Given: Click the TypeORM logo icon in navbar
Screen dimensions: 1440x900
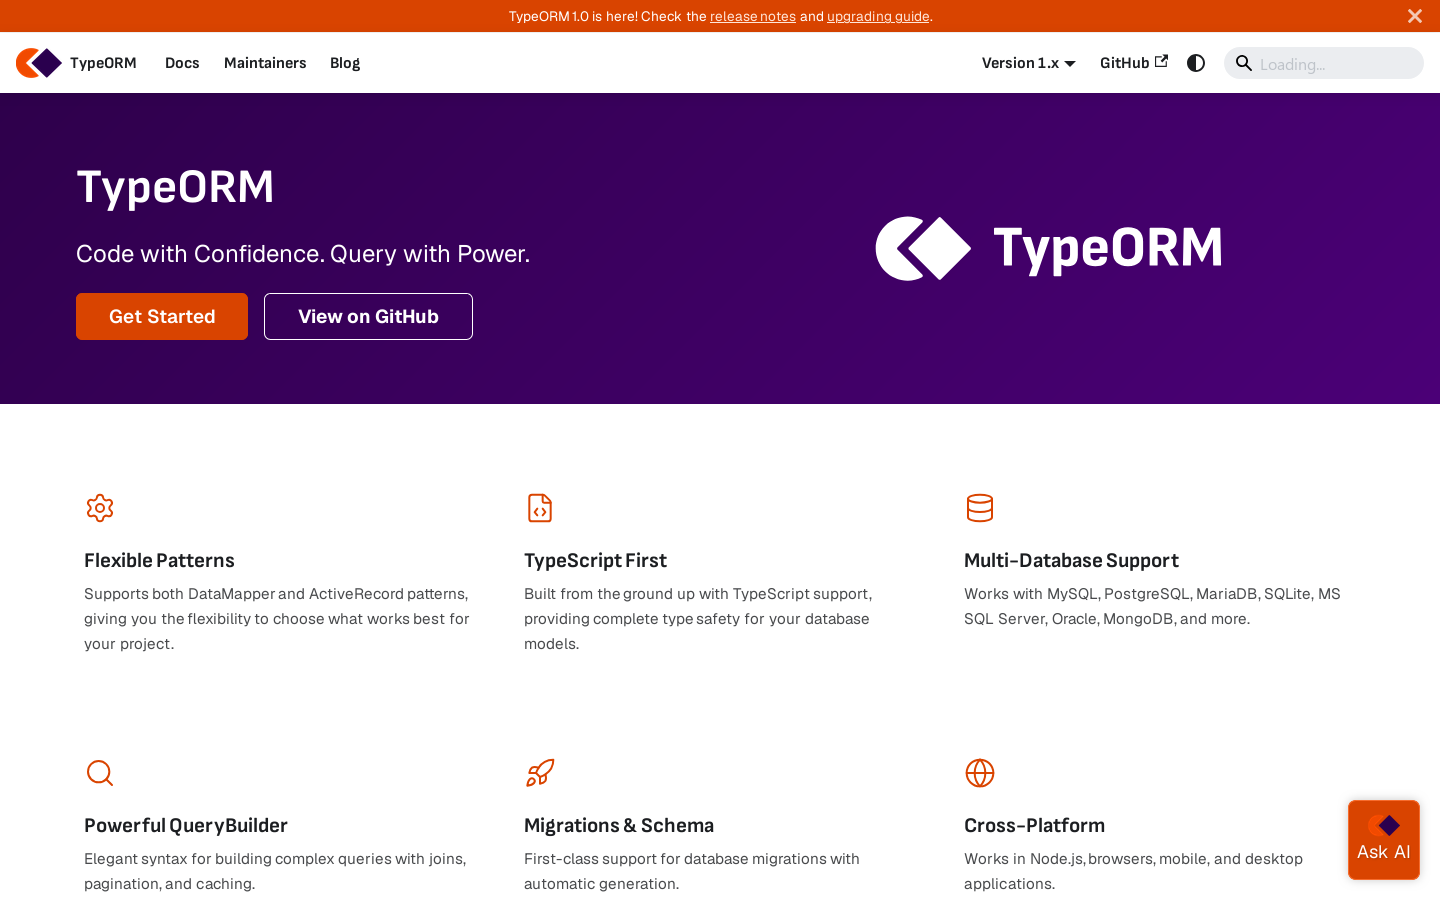Looking at the screenshot, I should pos(39,63).
